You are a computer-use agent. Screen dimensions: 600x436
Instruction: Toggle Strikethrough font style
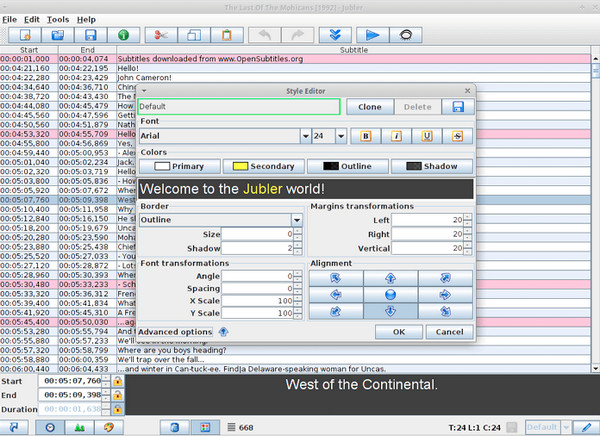click(x=458, y=136)
